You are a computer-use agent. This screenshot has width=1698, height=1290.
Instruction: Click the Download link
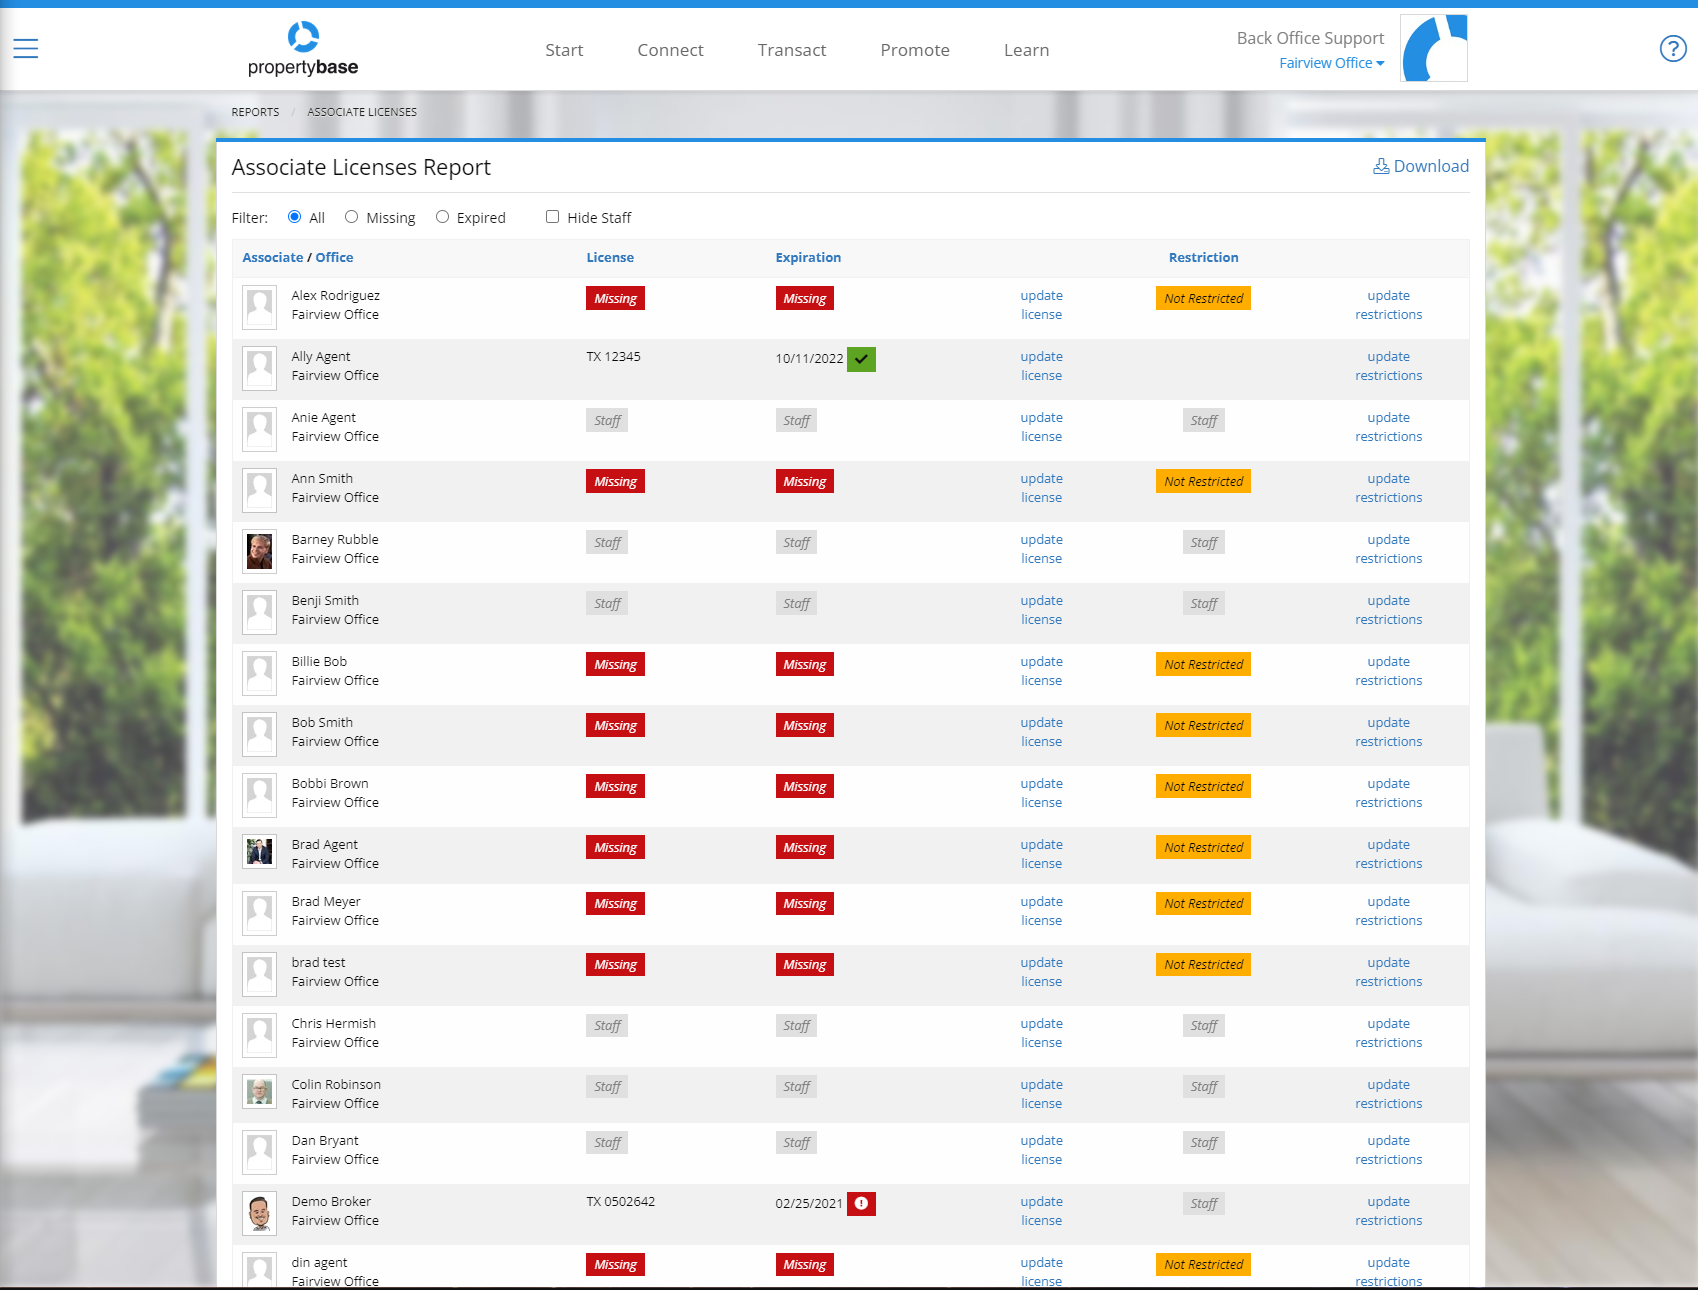(1430, 166)
